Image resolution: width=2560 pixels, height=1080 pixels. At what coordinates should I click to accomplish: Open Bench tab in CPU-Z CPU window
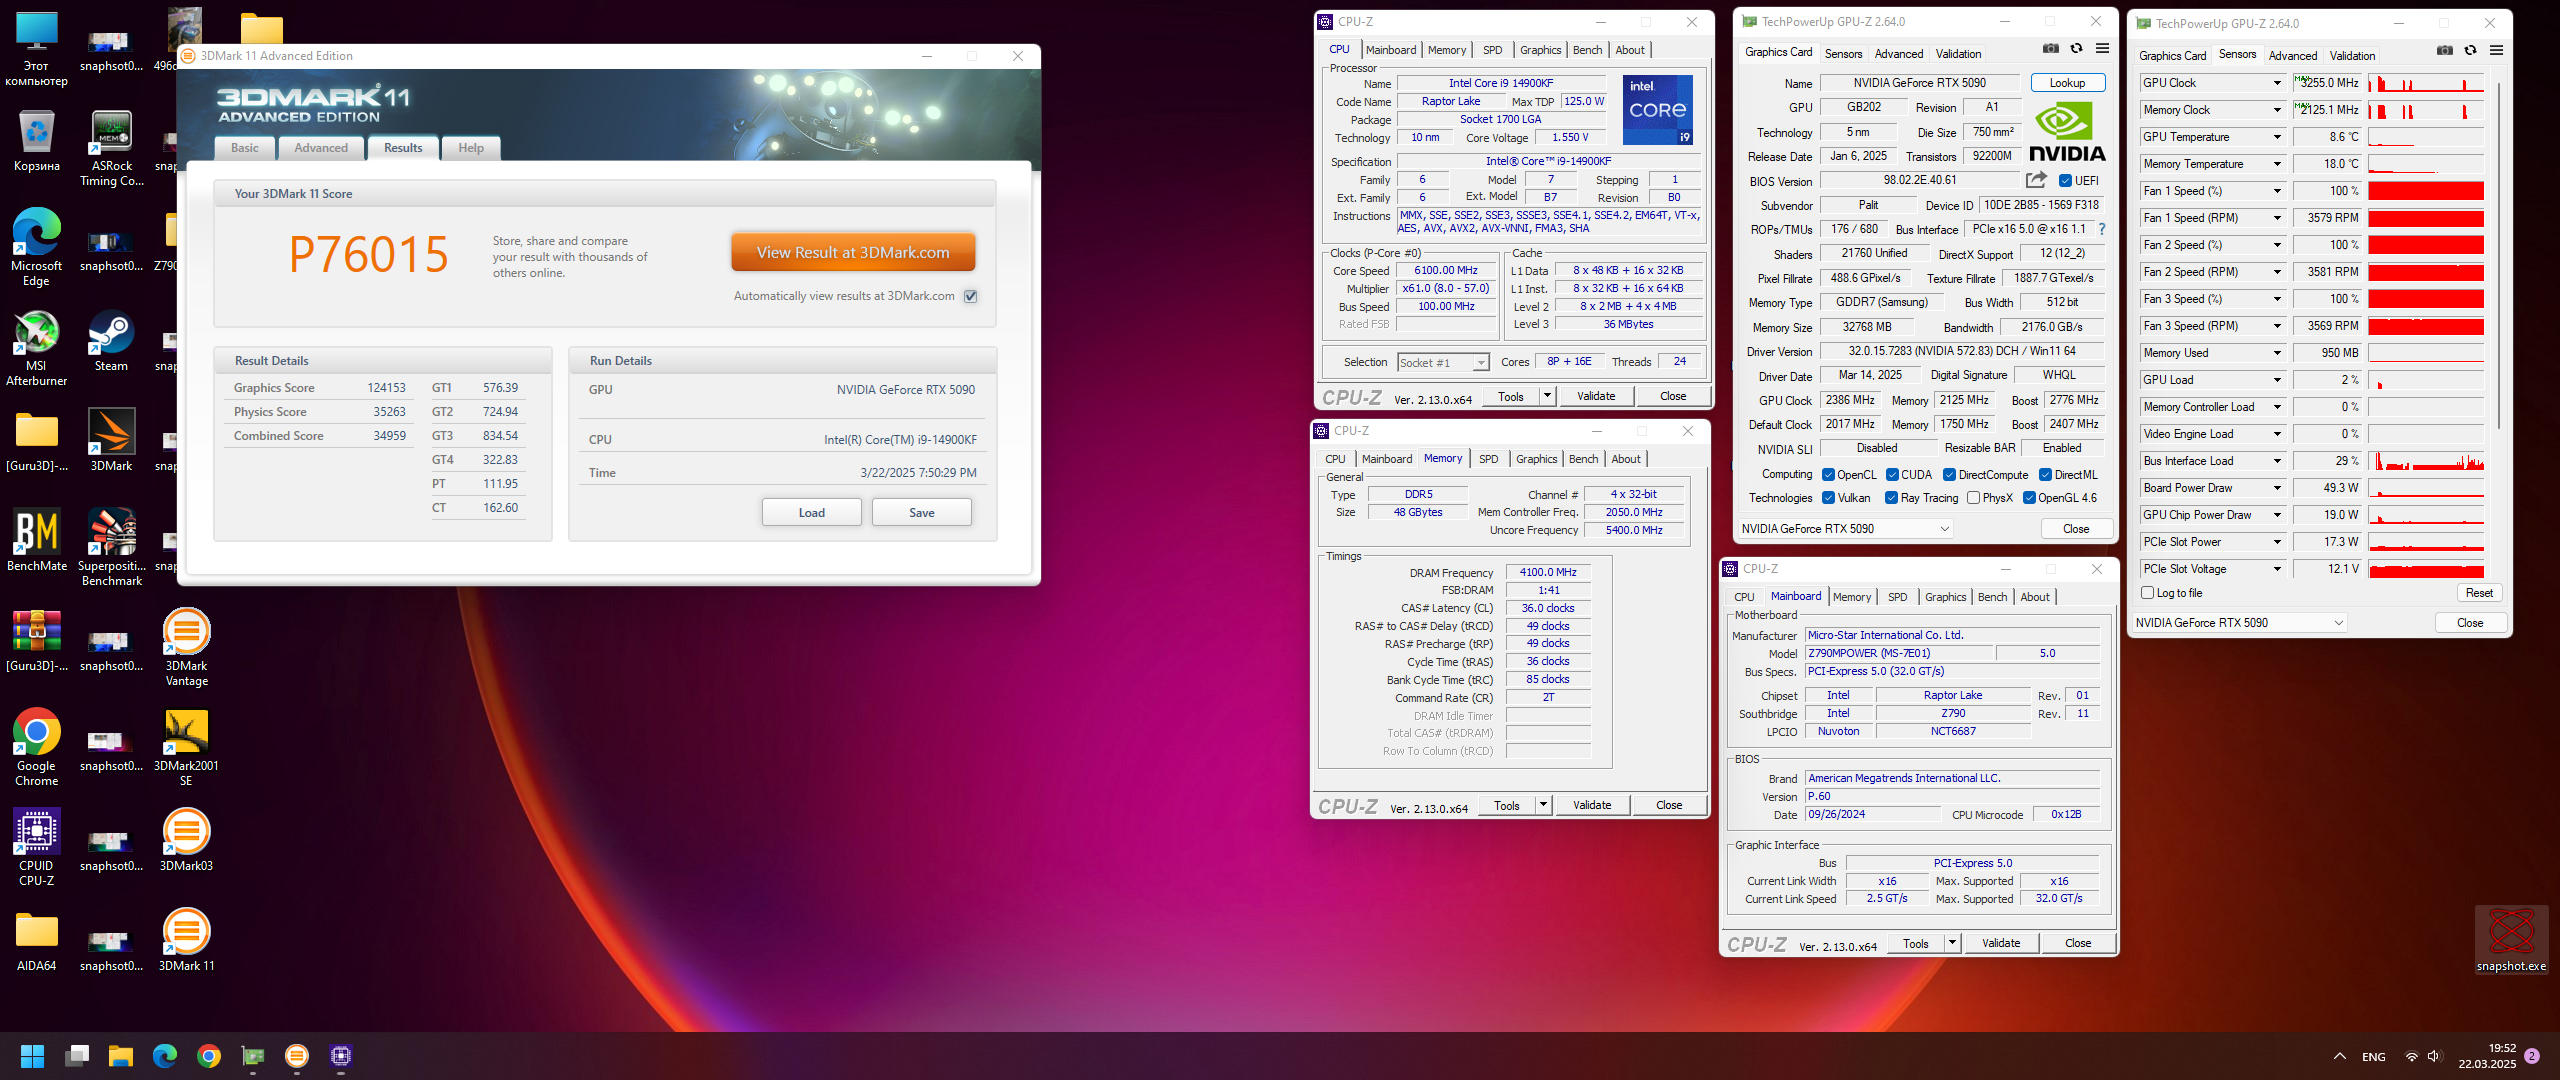1587,50
